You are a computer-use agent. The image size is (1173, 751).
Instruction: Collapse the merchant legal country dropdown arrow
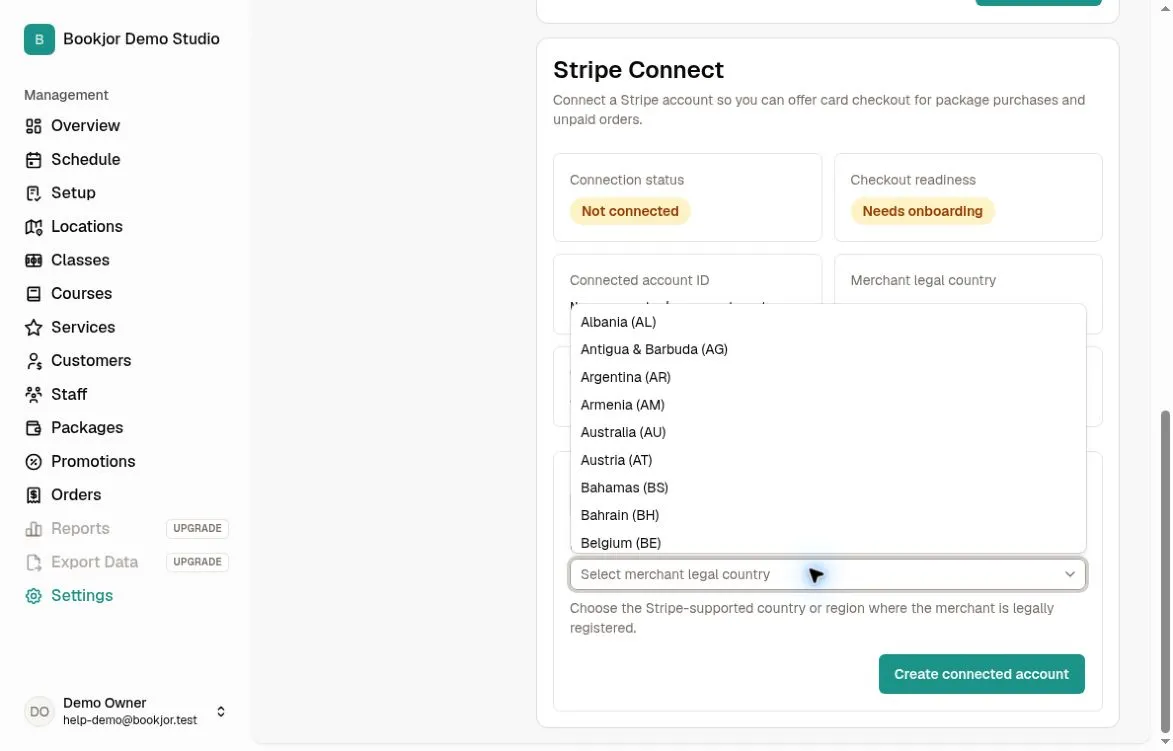(x=1070, y=574)
